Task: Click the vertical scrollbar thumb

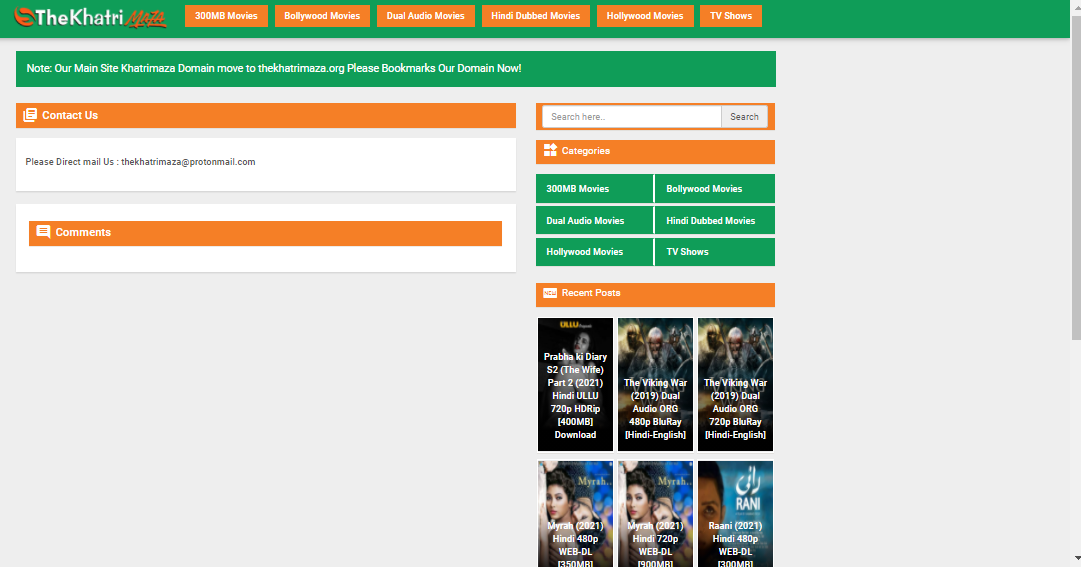Action: [x=1075, y=177]
